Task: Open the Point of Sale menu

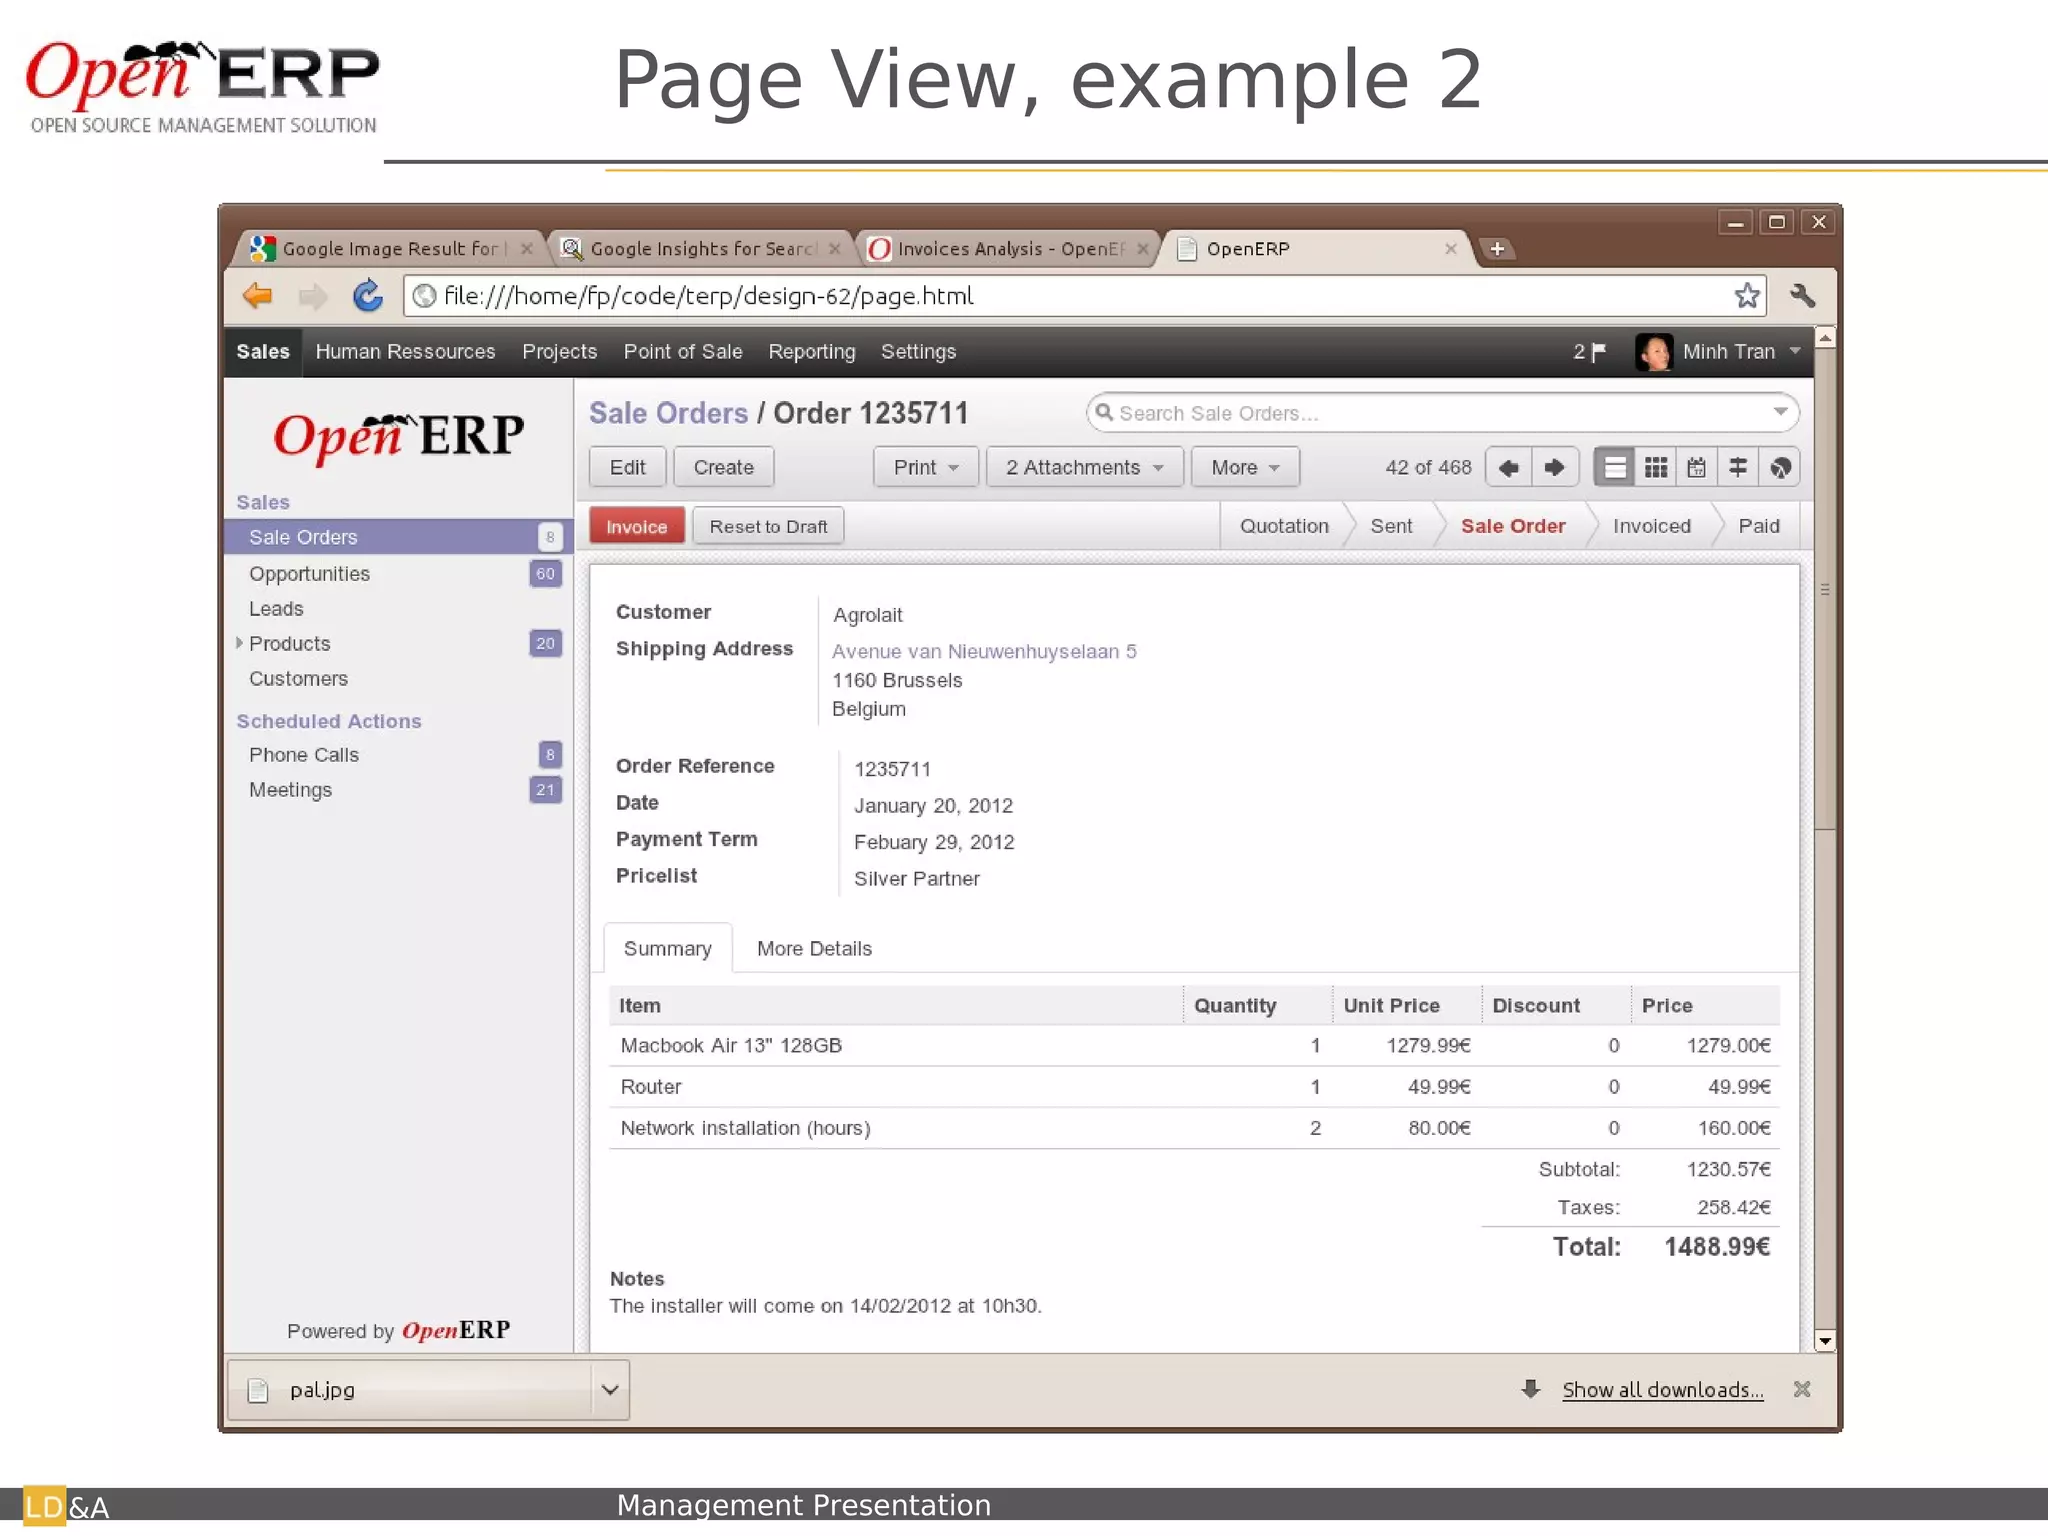Action: click(x=683, y=352)
